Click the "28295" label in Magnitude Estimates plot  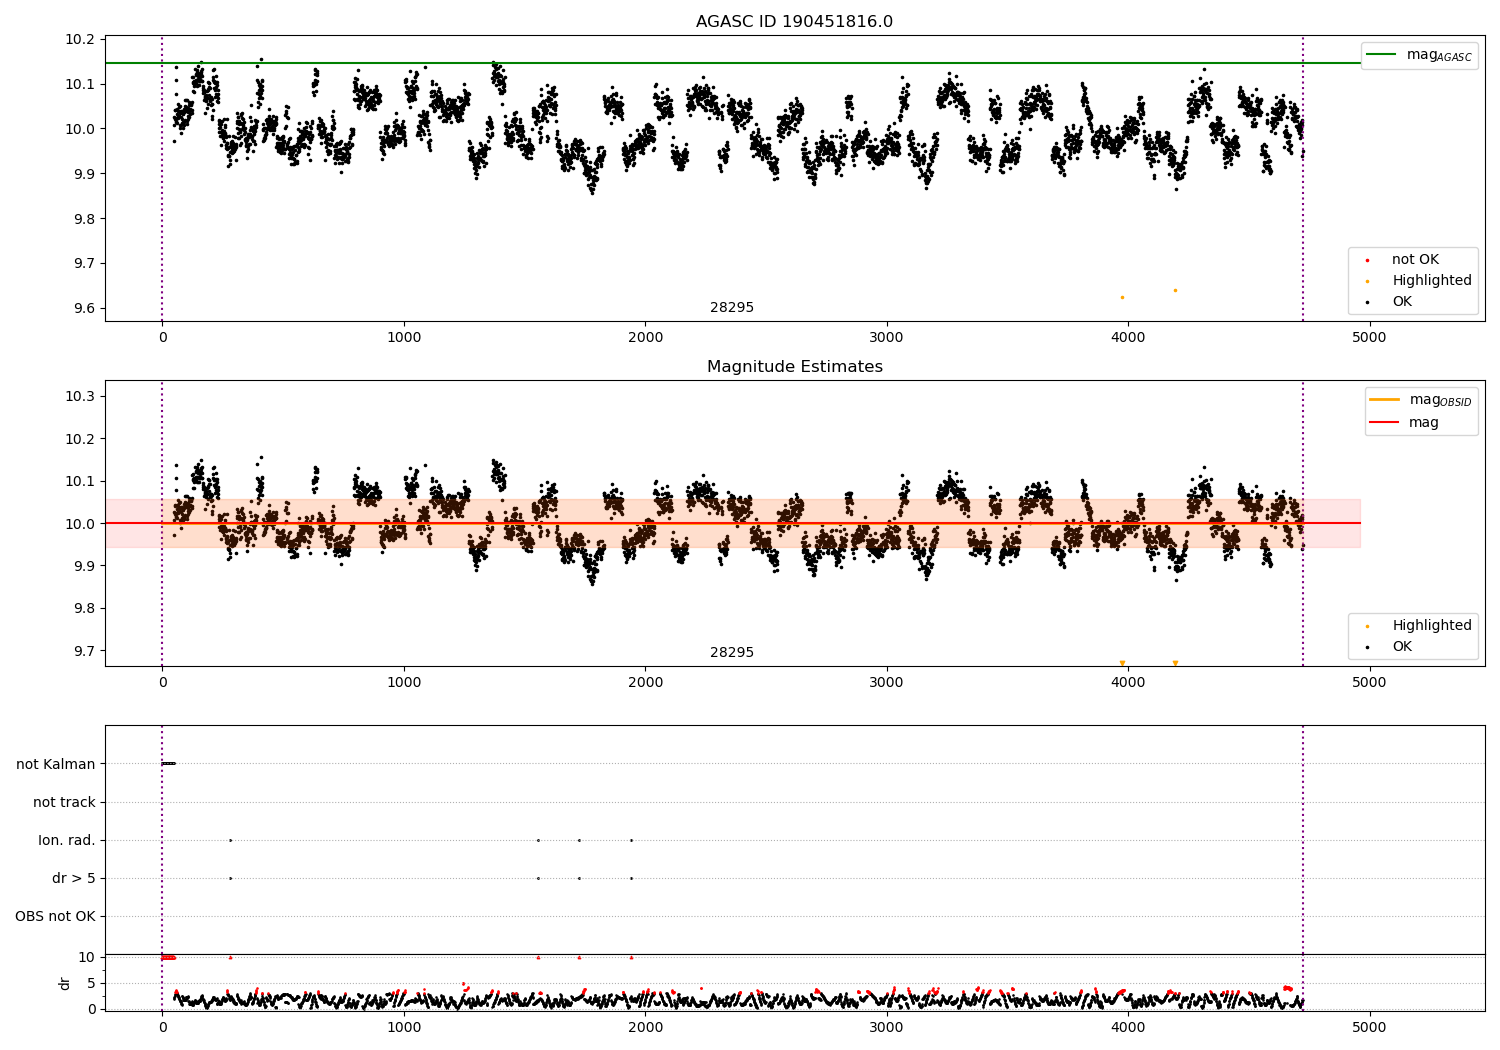coord(732,653)
